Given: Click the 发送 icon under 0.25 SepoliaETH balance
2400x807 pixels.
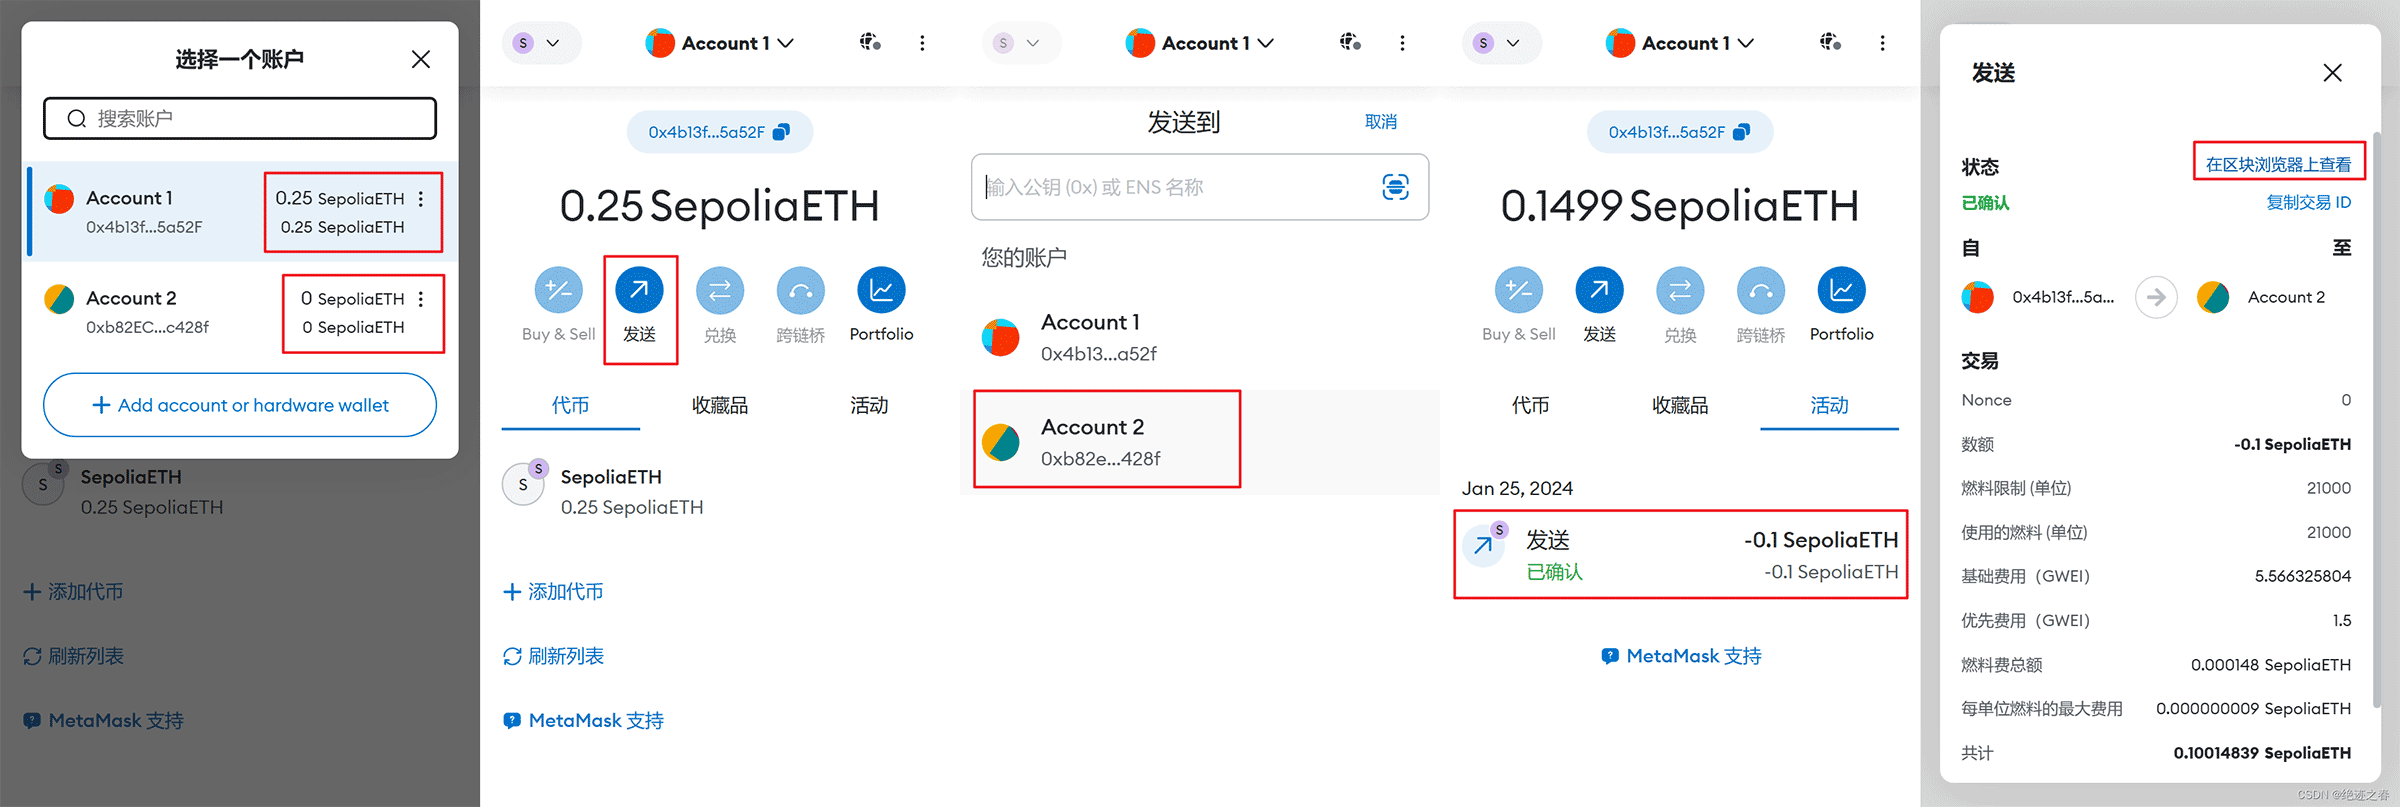Looking at the screenshot, I should [x=639, y=291].
